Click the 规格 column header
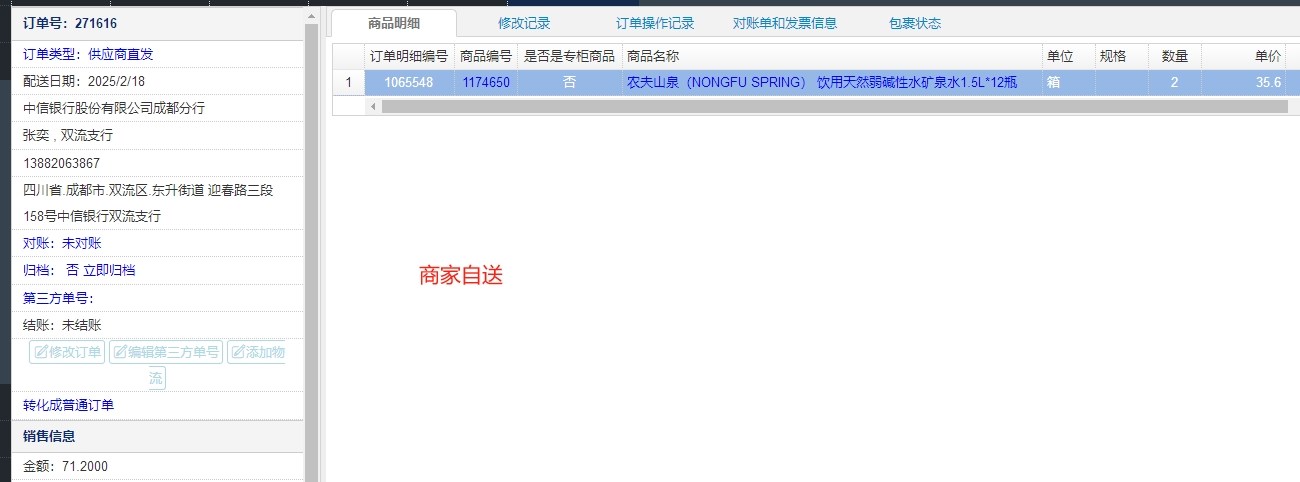Screen dimensions: 1300x482 1121,57
